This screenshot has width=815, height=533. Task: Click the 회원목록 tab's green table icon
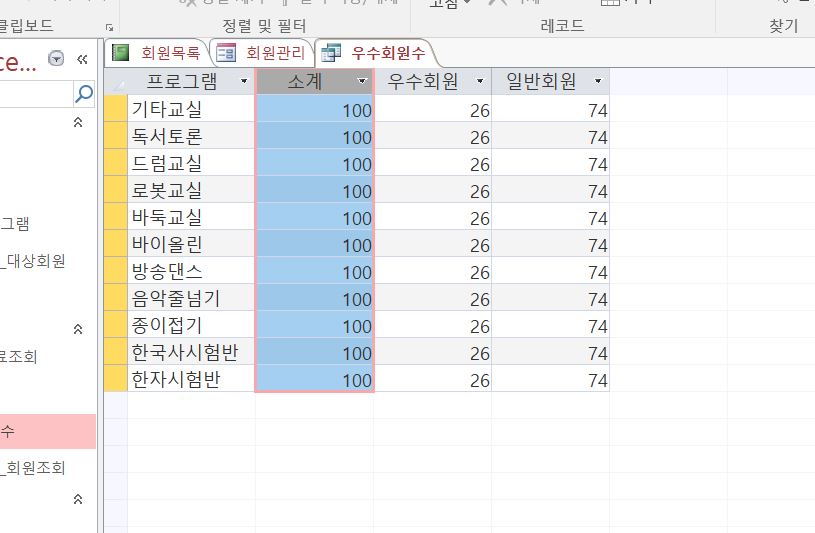tap(121, 53)
